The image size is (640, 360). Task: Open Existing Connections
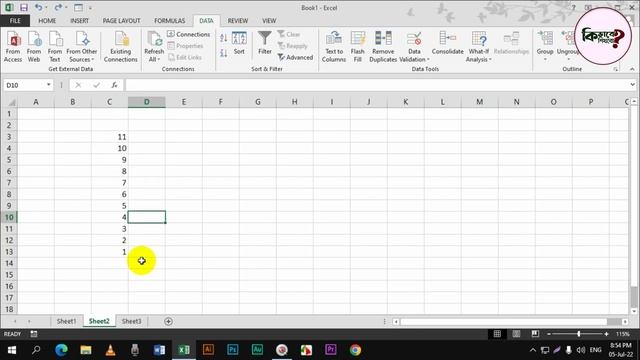tap(120, 47)
